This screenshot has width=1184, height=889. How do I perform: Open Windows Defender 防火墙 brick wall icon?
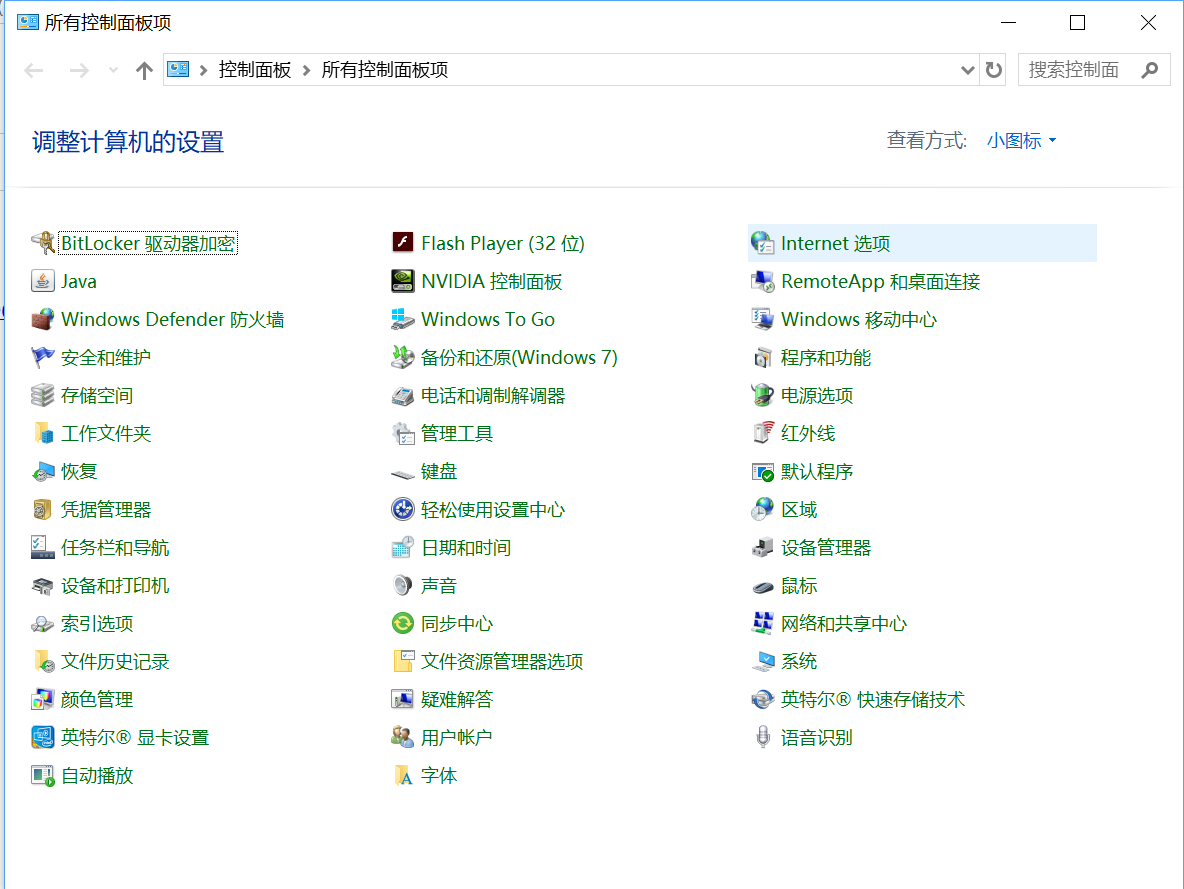tap(42, 319)
